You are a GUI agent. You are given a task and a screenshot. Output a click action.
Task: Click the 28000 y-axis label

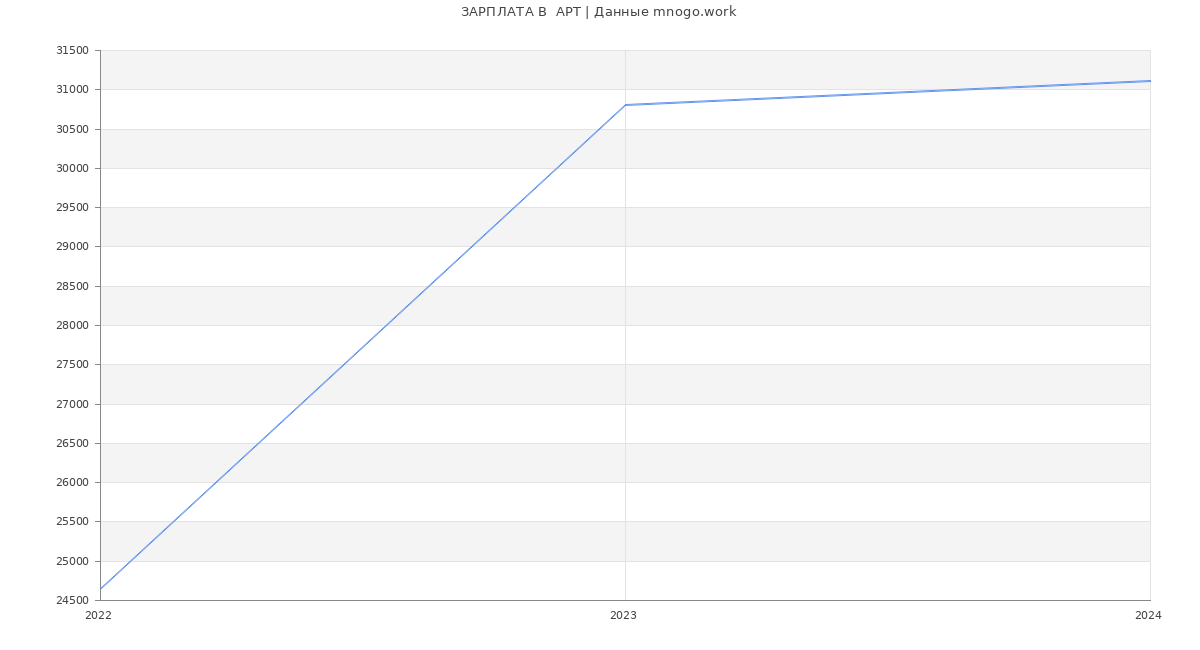tap(72, 326)
